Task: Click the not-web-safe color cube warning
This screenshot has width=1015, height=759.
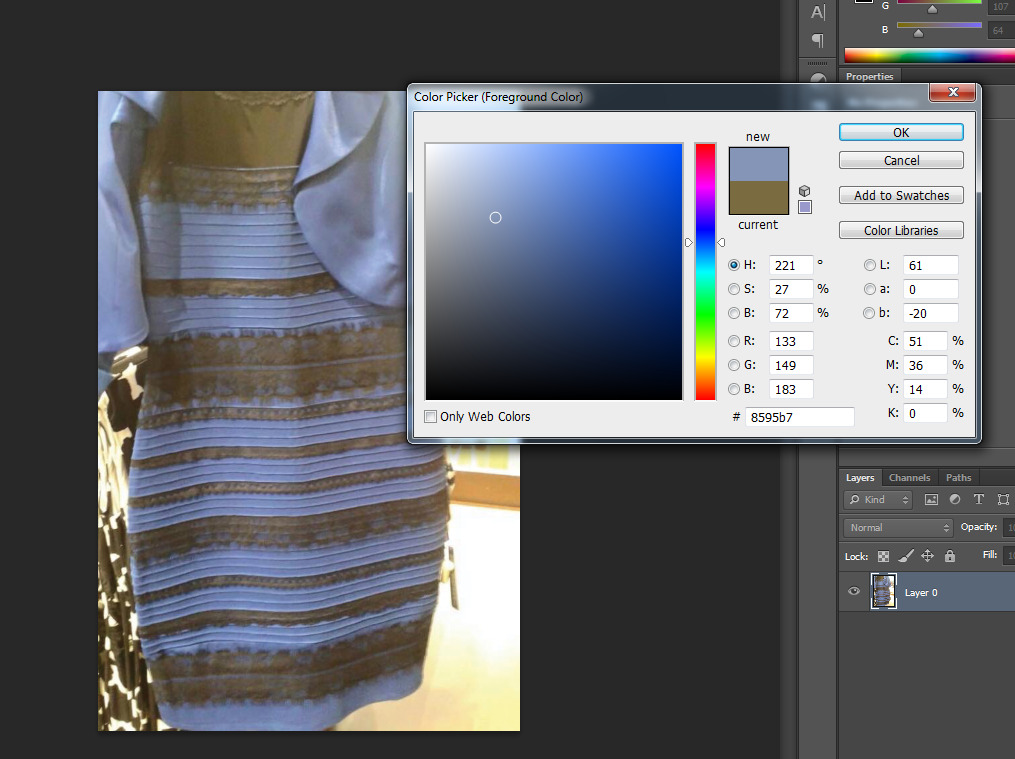Action: coord(805,191)
